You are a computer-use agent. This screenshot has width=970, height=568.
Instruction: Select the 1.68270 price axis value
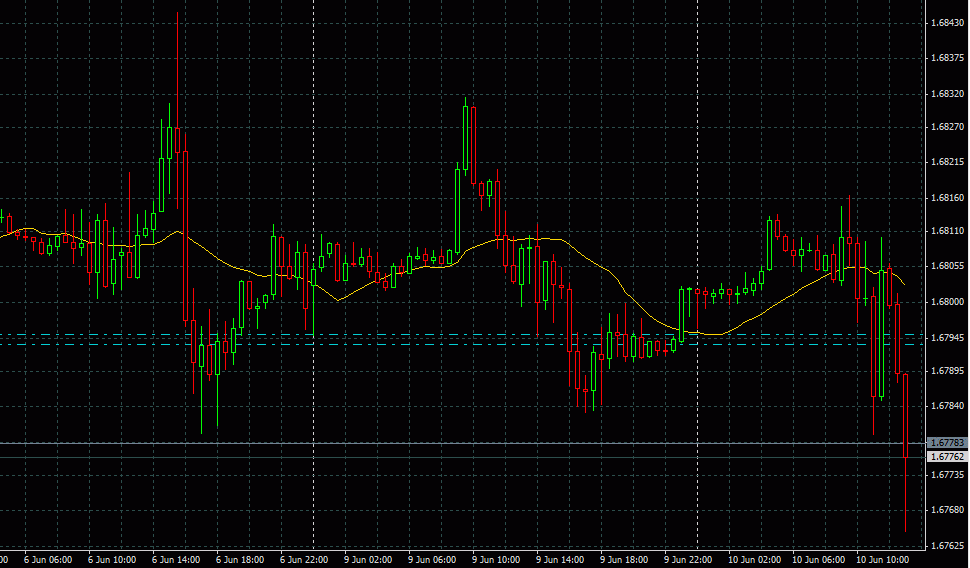pos(948,127)
